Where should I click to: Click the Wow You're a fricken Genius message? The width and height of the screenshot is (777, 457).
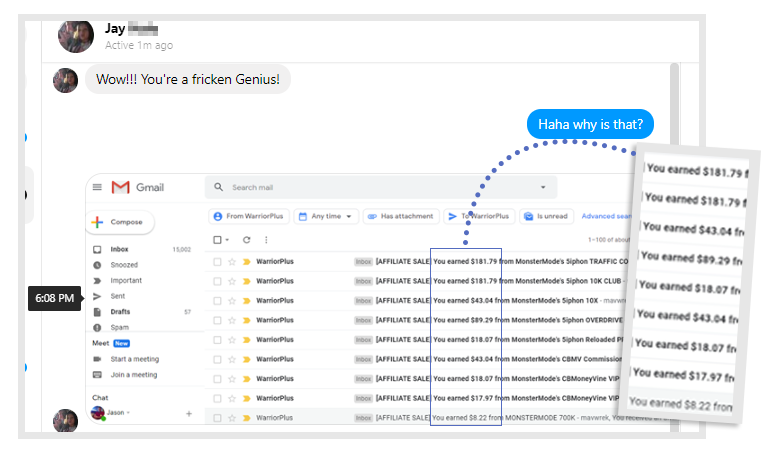click(x=188, y=79)
